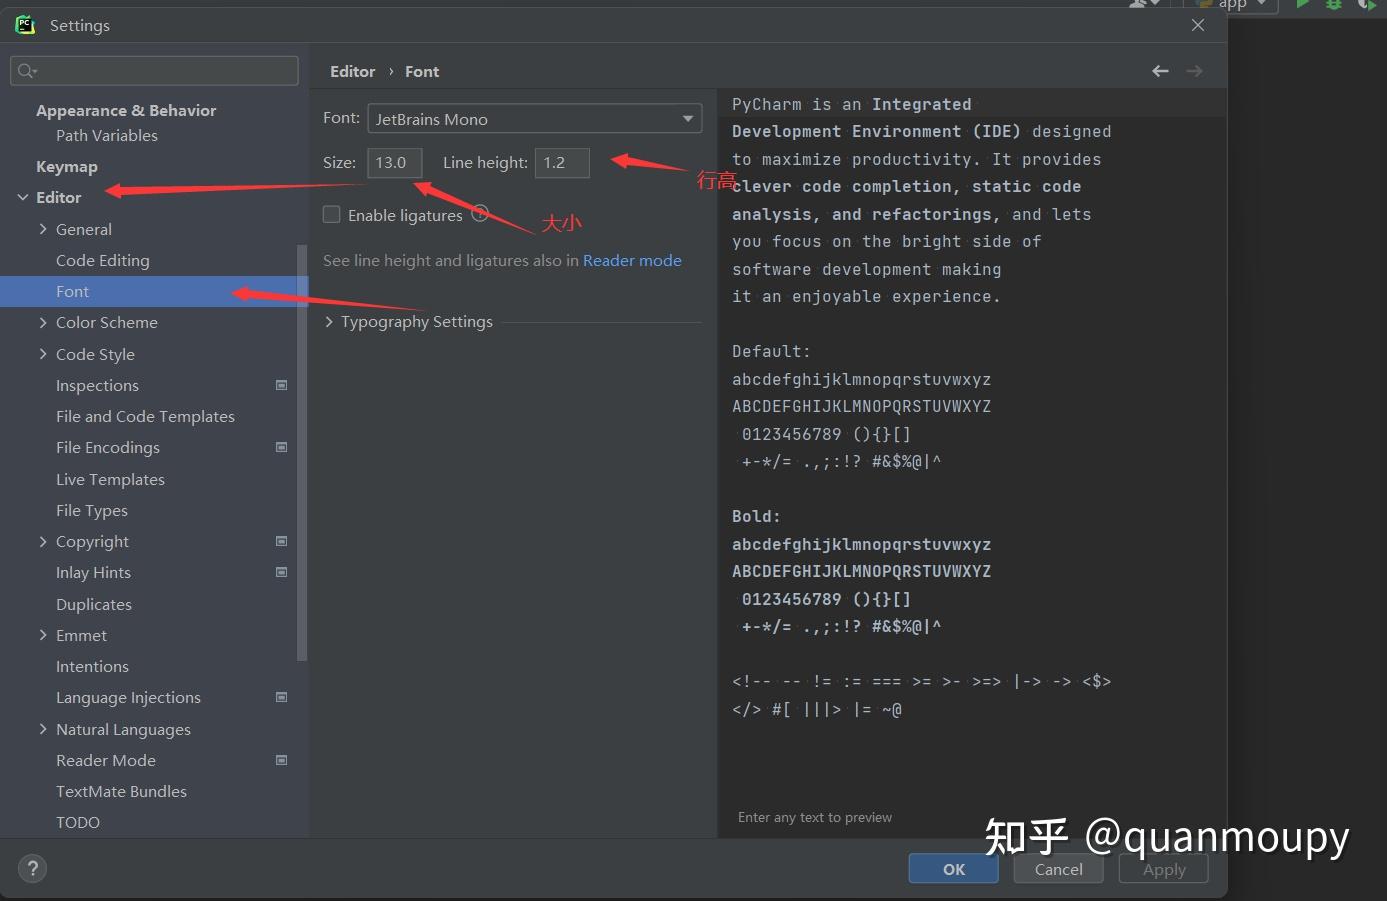Apply settings with the OK button
The height and width of the screenshot is (901, 1387).
[952, 868]
